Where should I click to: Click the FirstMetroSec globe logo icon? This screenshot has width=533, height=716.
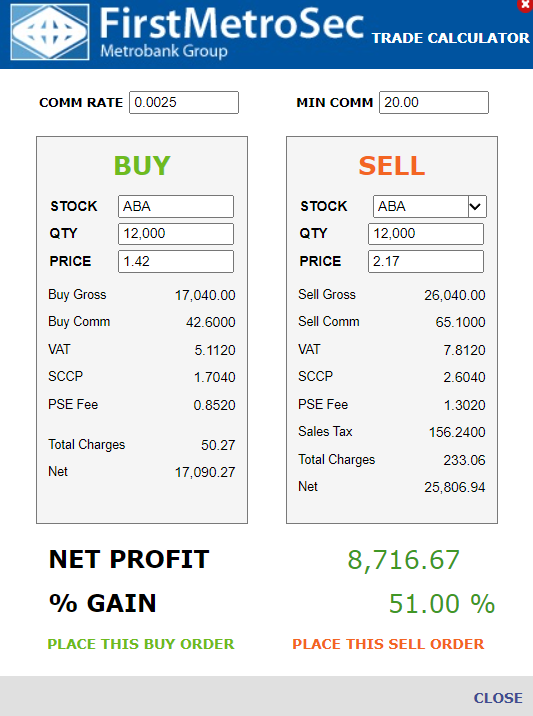point(50,32)
